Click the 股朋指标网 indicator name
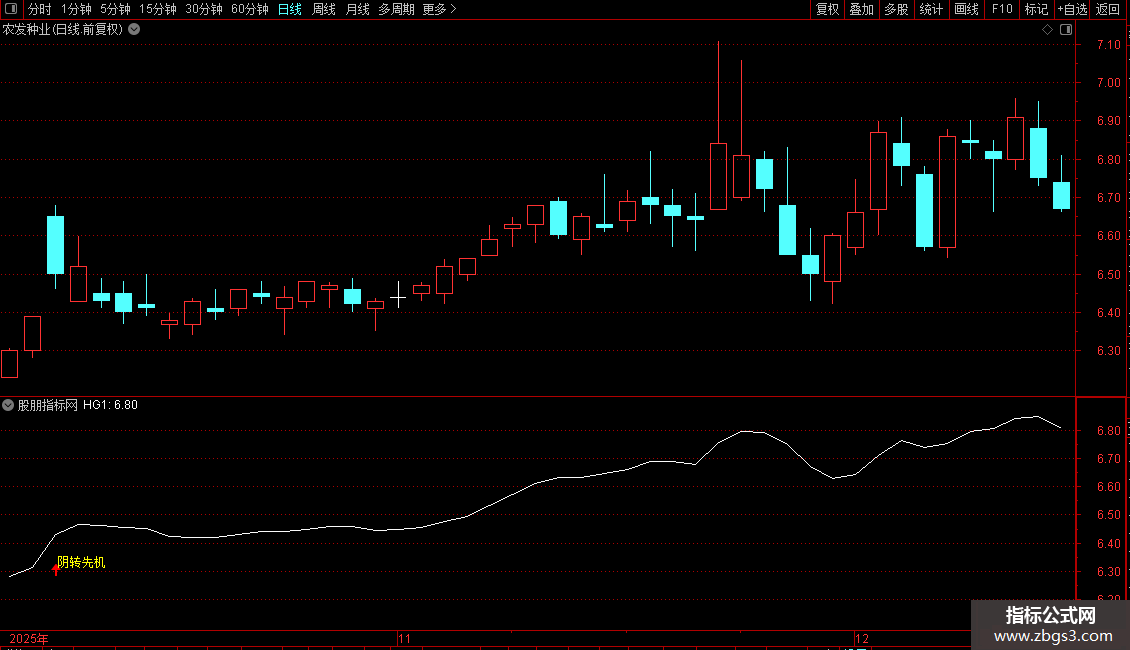Image resolution: width=1130 pixels, height=650 pixels. coord(48,405)
